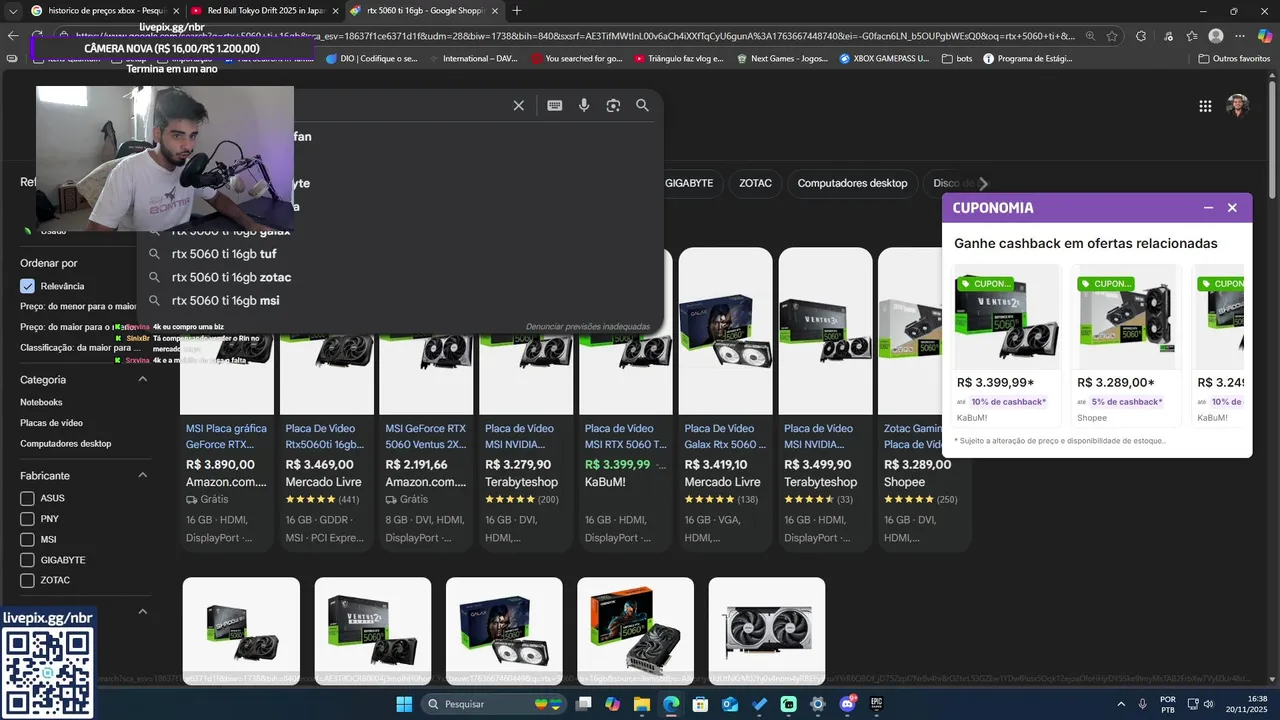Open the browser zoom magnifier icon
Screen dimensions: 1280x720
click(1090, 36)
